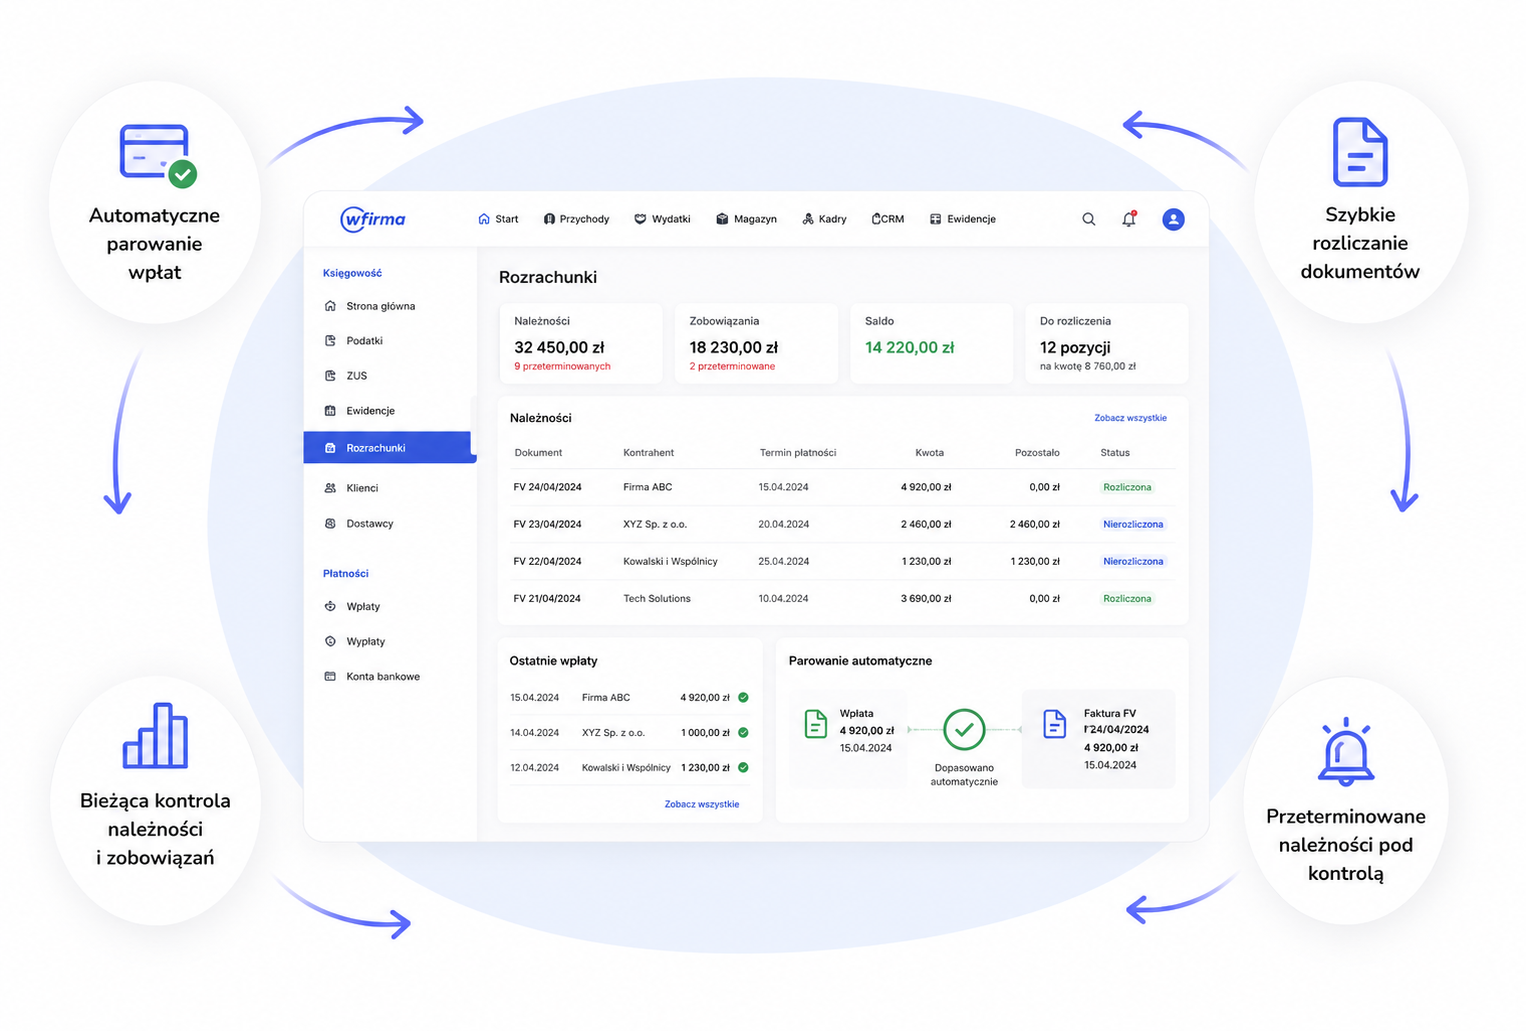1526x1031 pixels.
Task: Click the wfirma logo
Action: 373,219
